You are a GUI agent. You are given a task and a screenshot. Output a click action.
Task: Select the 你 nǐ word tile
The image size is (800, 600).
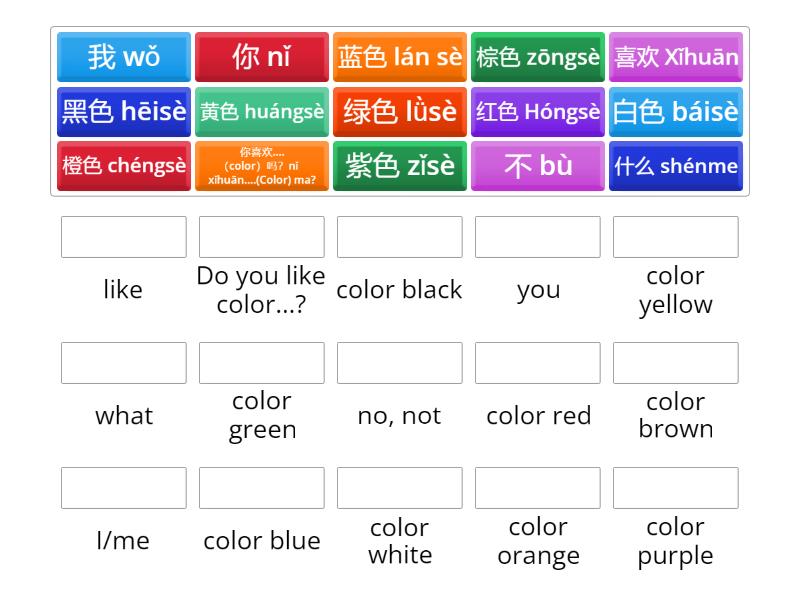click(x=262, y=58)
